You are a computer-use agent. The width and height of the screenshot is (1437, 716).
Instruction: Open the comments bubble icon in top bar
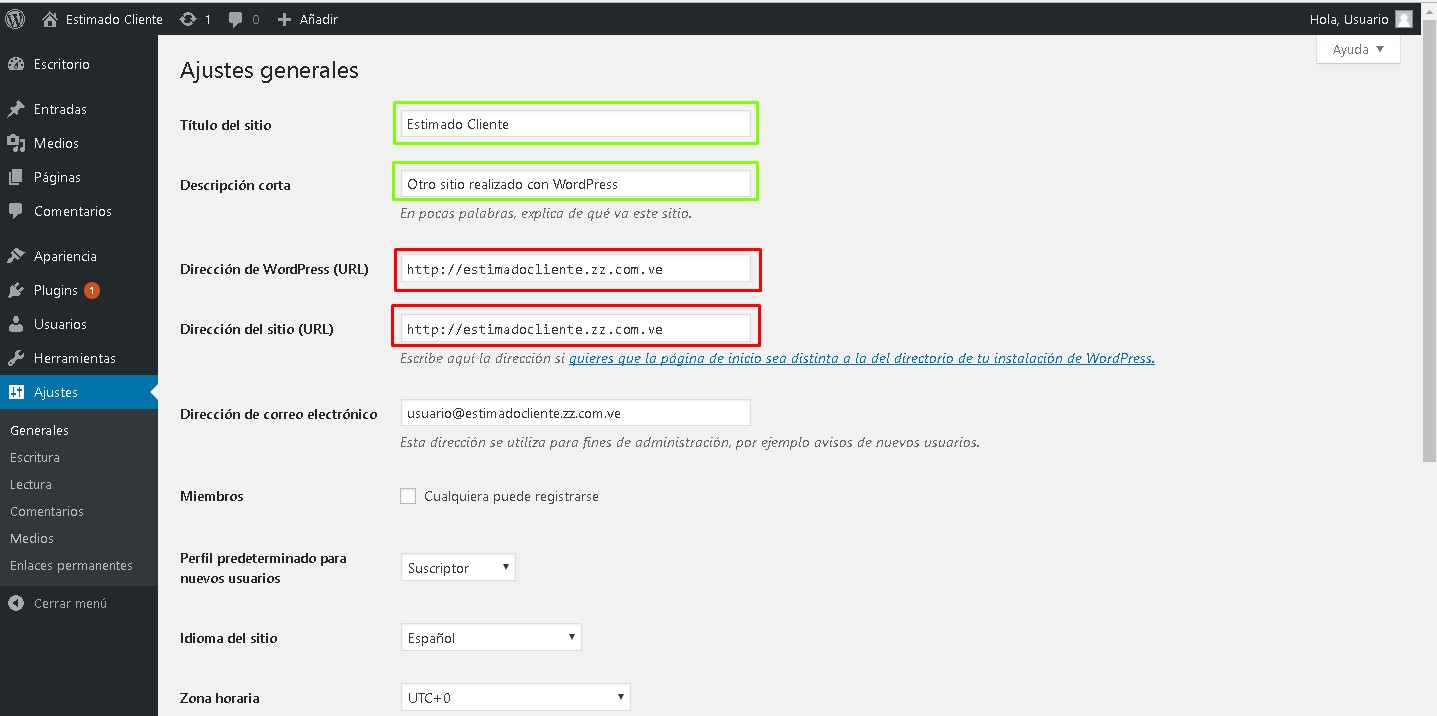click(236, 19)
